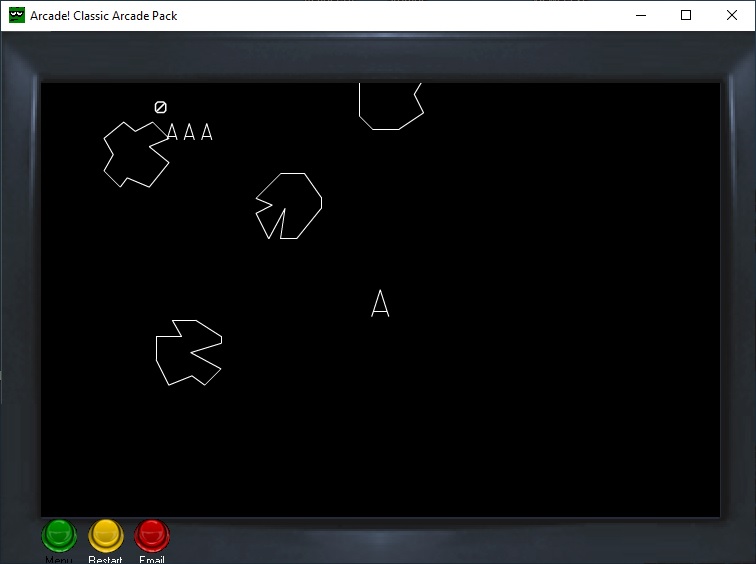Click the asteroid with the narrow notch

(289, 206)
